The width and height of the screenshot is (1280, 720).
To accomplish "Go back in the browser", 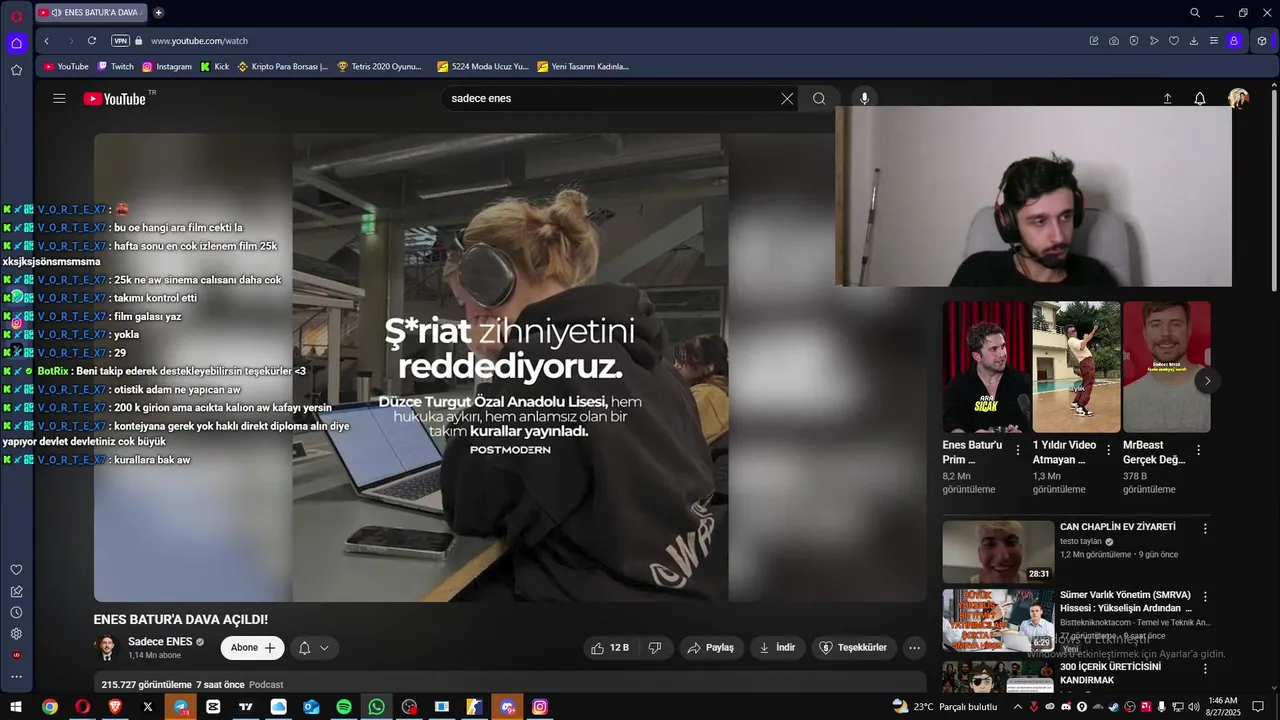I will [x=46, y=41].
